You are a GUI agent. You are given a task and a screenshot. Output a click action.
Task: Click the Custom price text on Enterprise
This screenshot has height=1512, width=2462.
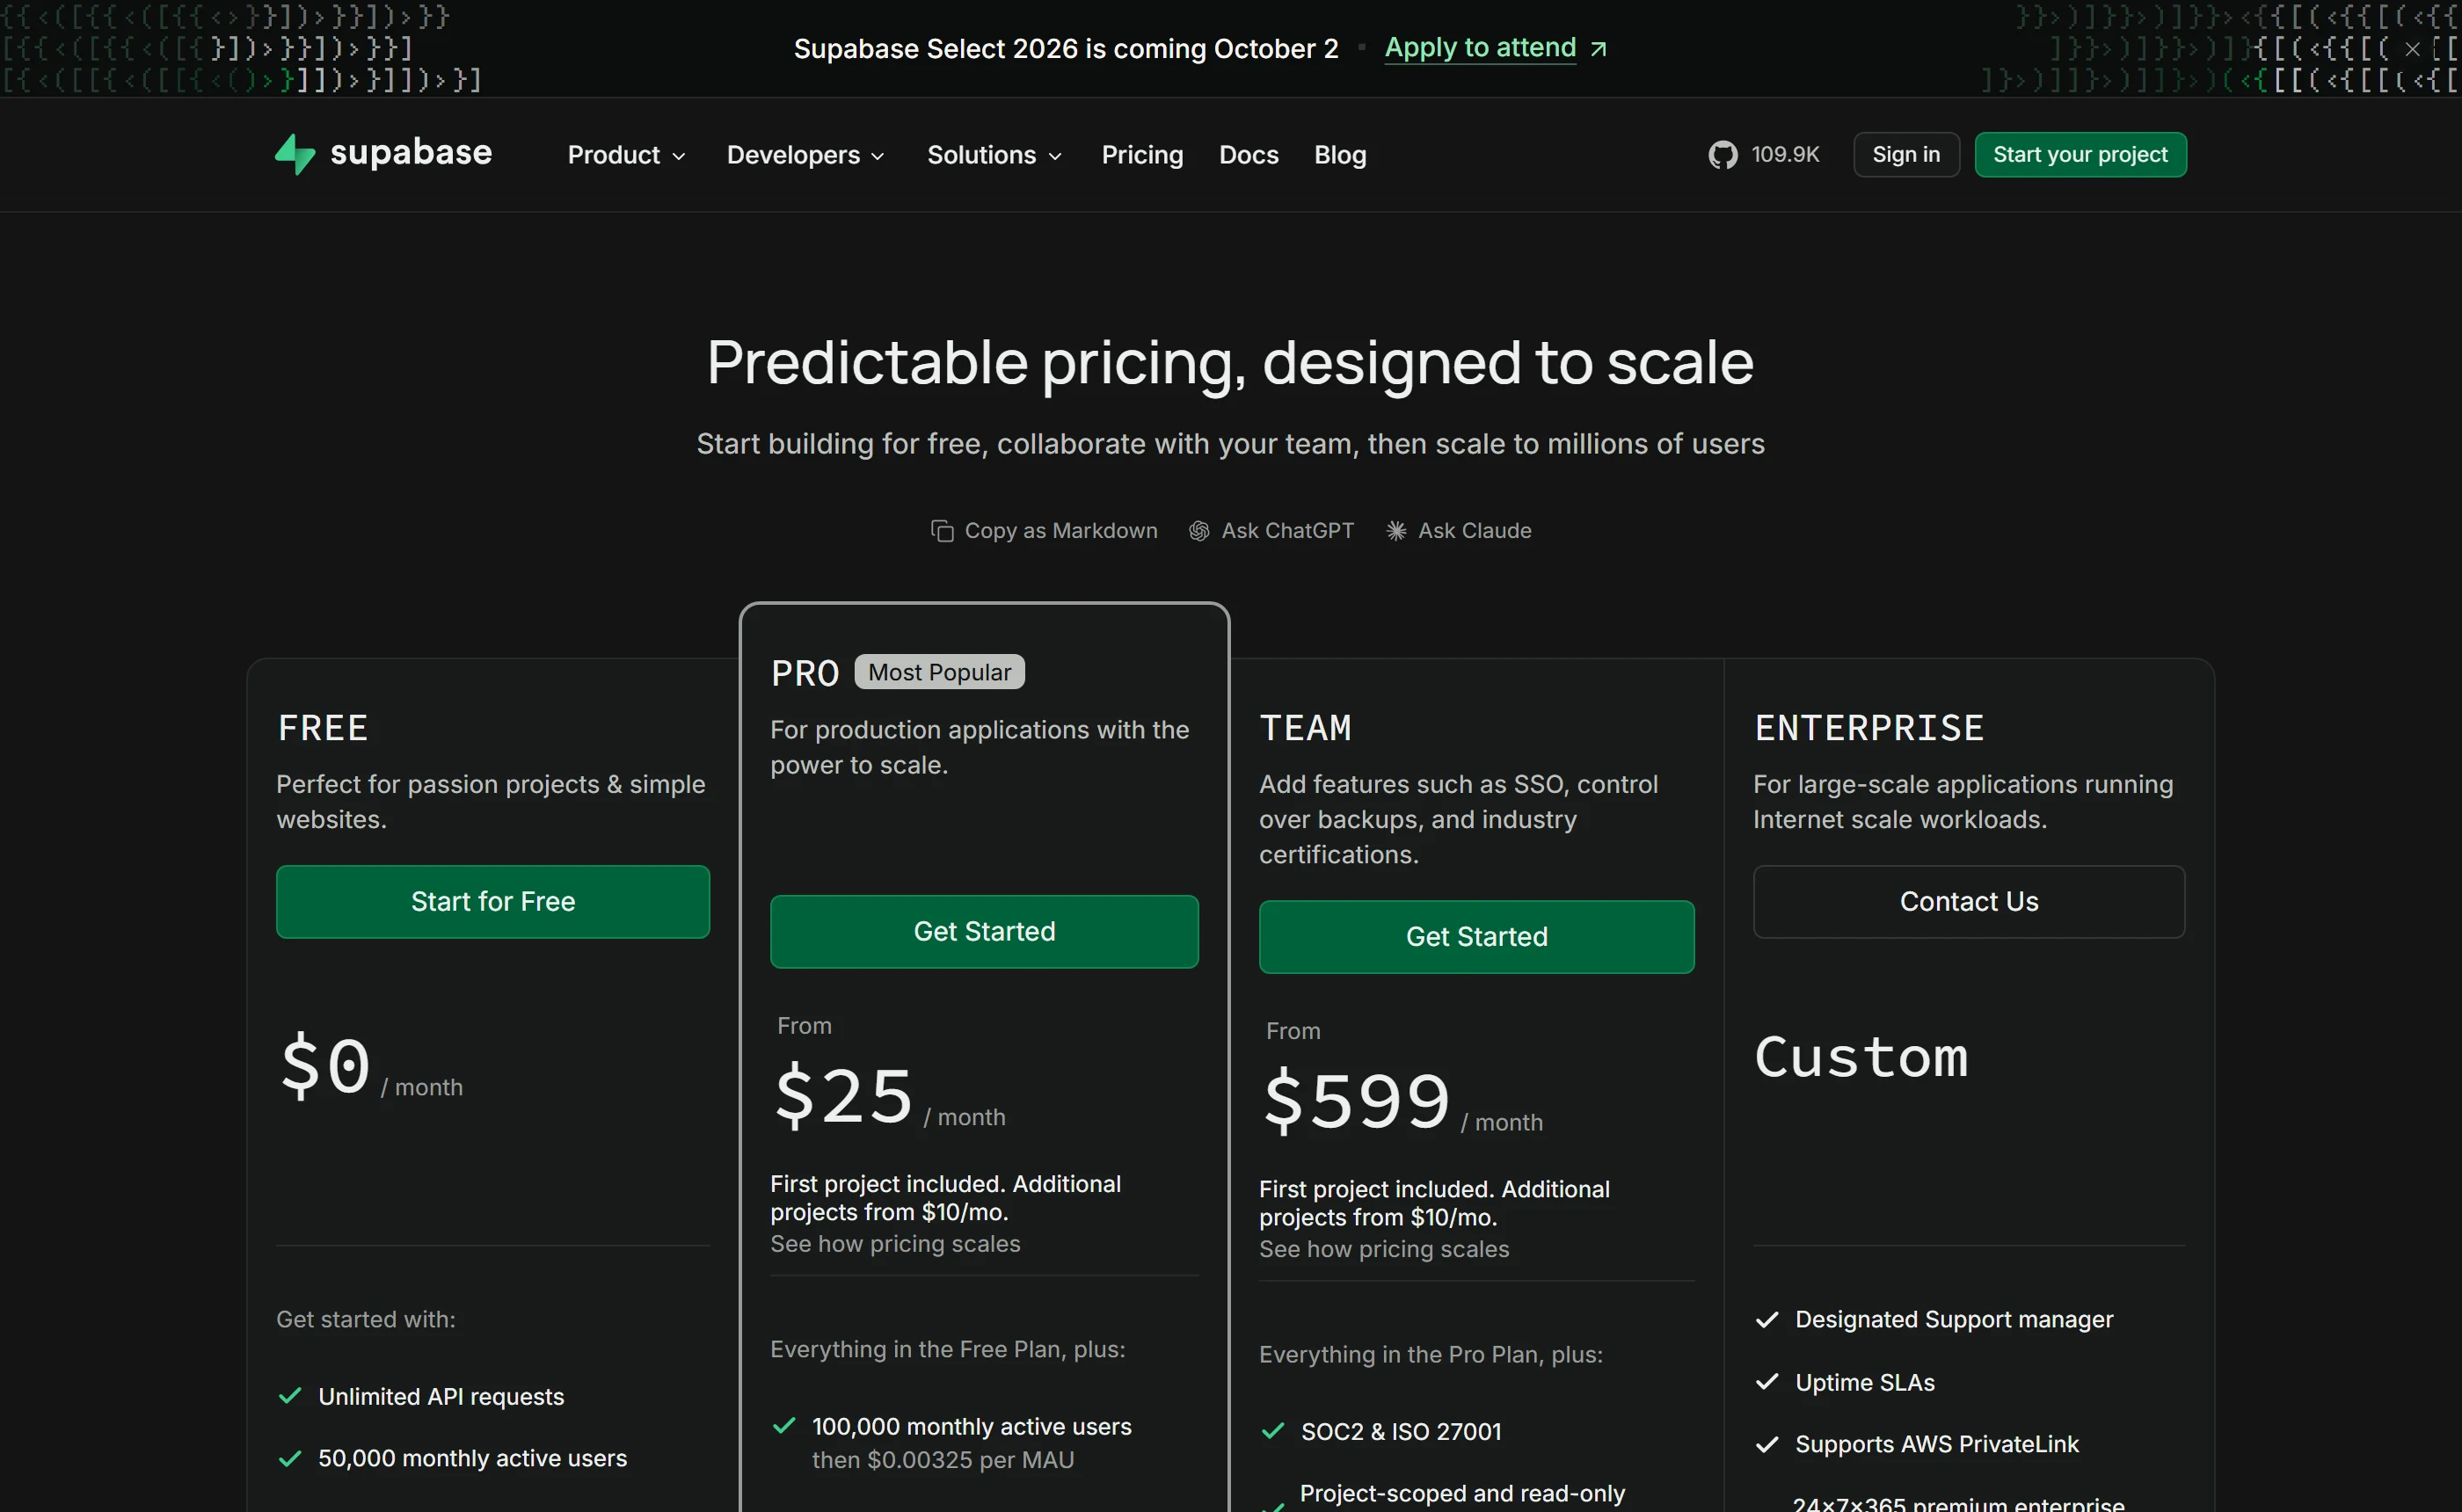[x=1861, y=1057]
